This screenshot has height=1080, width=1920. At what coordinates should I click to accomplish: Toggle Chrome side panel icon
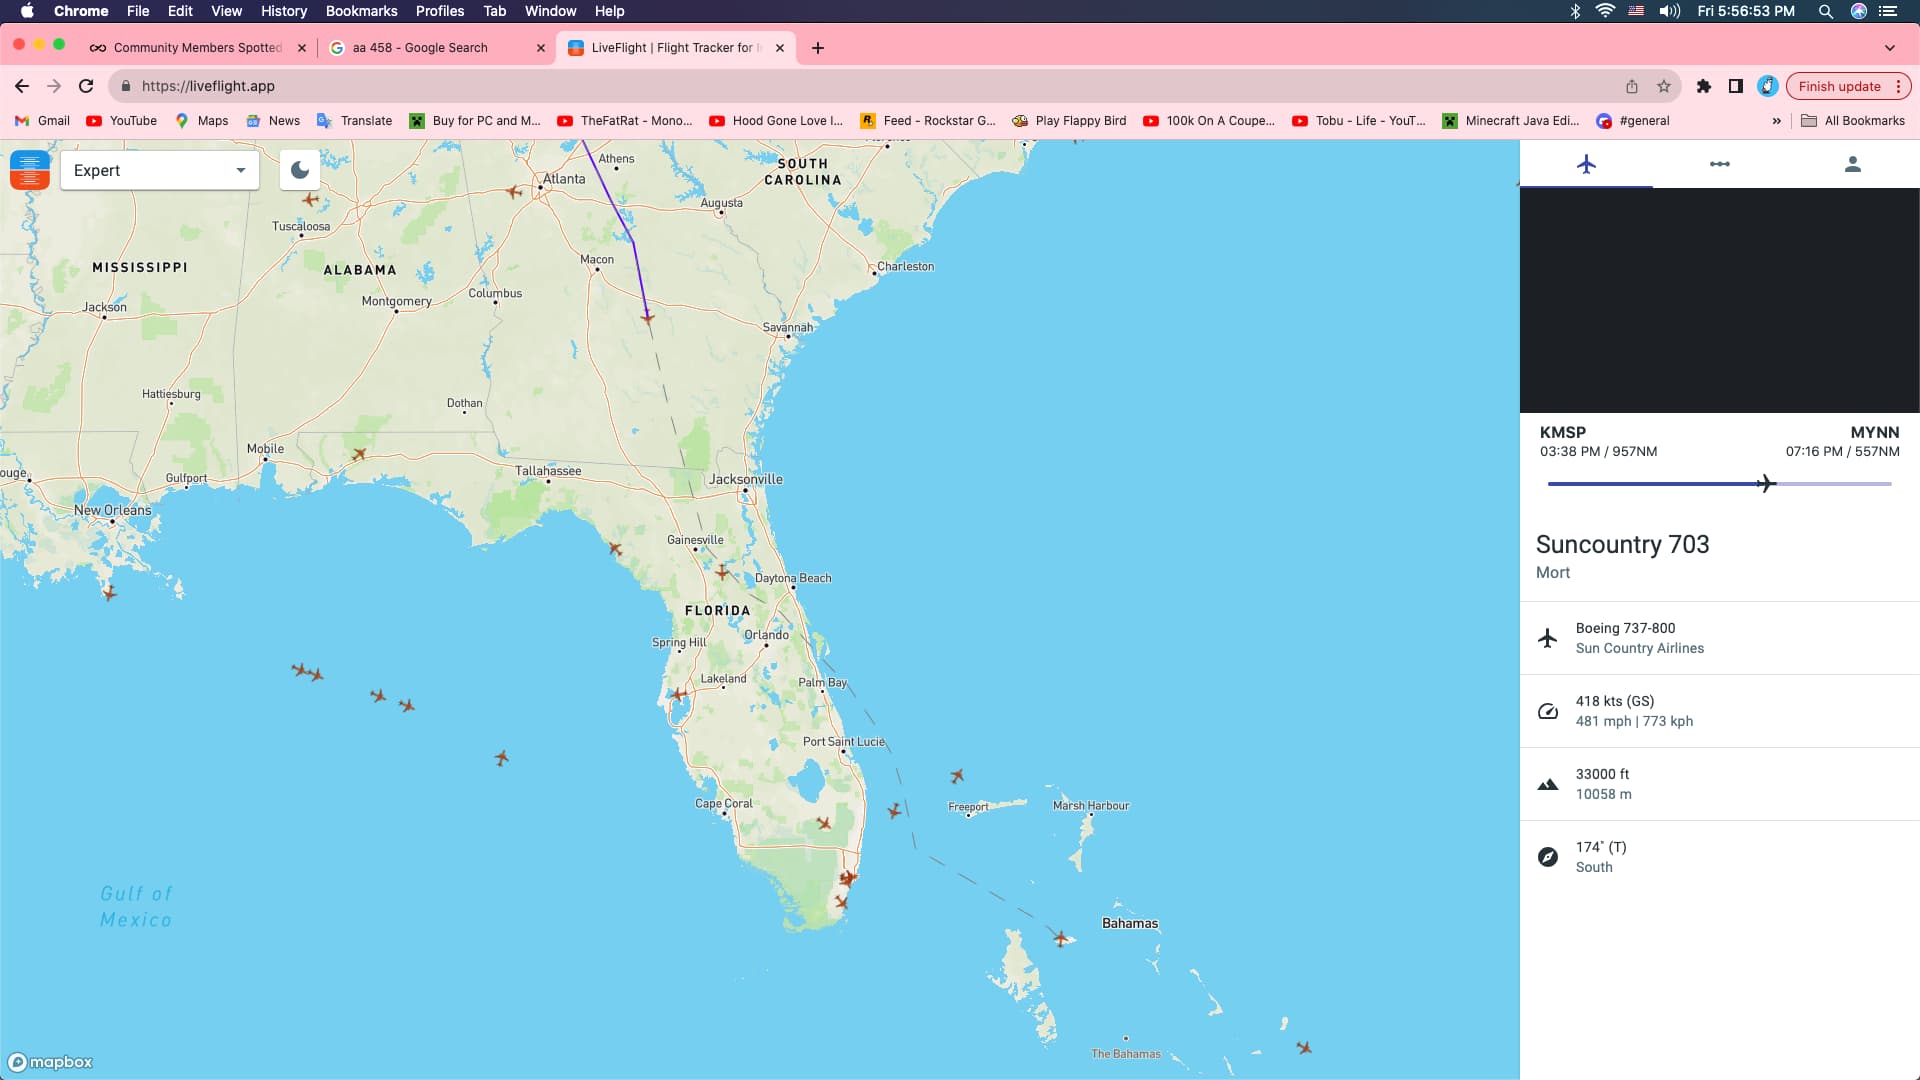(1736, 86)
